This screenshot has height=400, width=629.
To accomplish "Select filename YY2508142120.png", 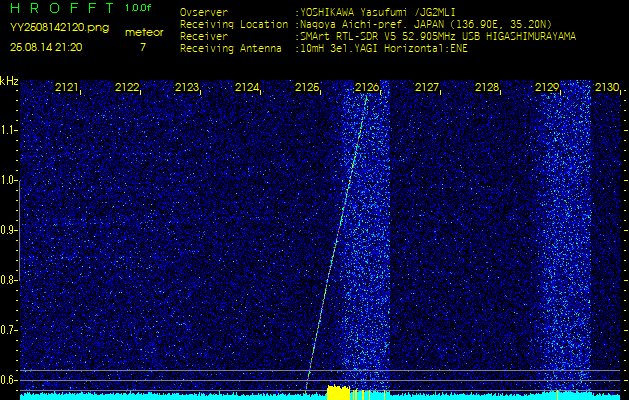I will pyautogui.click(x=59, y=27).
